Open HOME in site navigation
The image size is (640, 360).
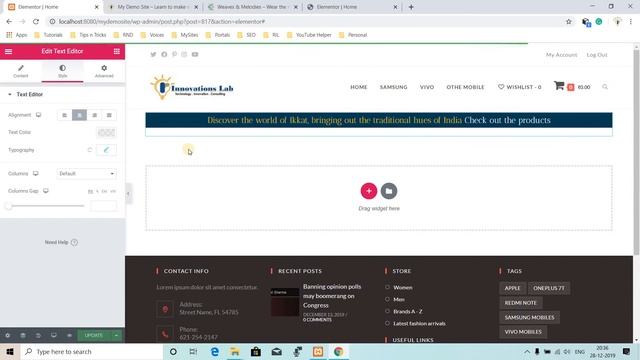(359, 87)
